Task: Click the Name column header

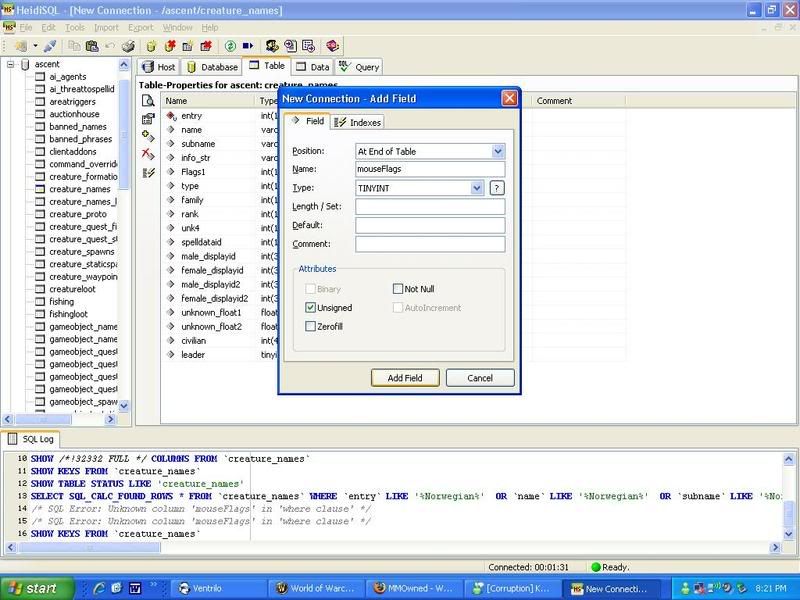Action: [210, 101]
